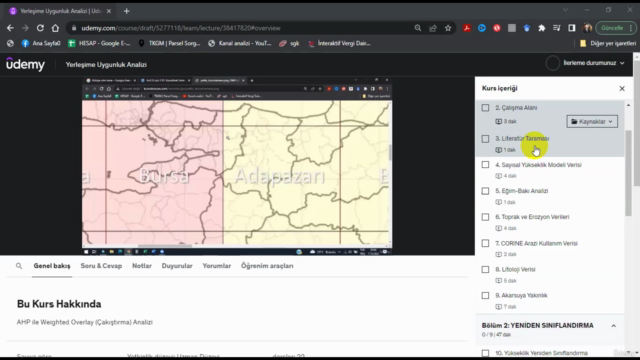Viewport: 640px width, 360px height.
Task: Search course content with magnifier icon
Action: click(19, 266)
